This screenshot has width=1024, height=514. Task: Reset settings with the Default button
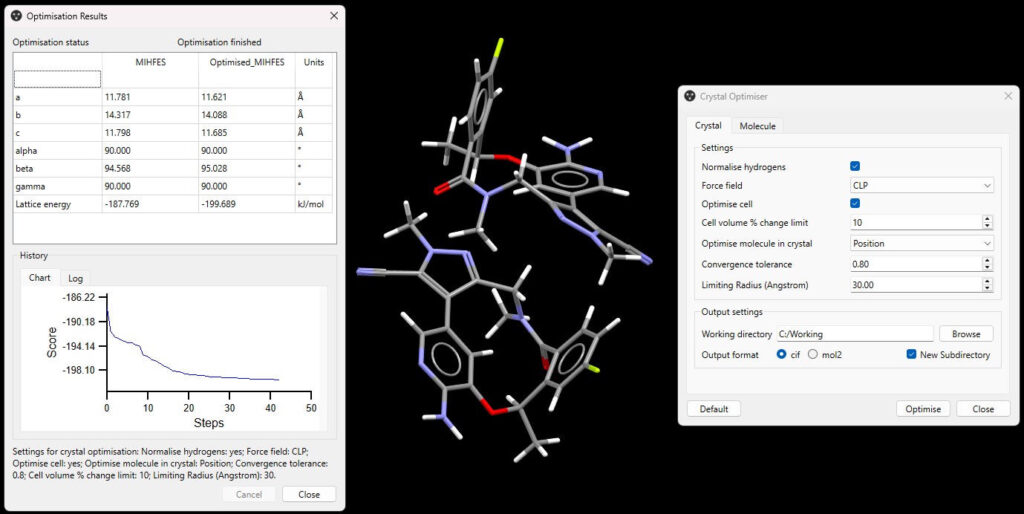(x=713, y=409)
